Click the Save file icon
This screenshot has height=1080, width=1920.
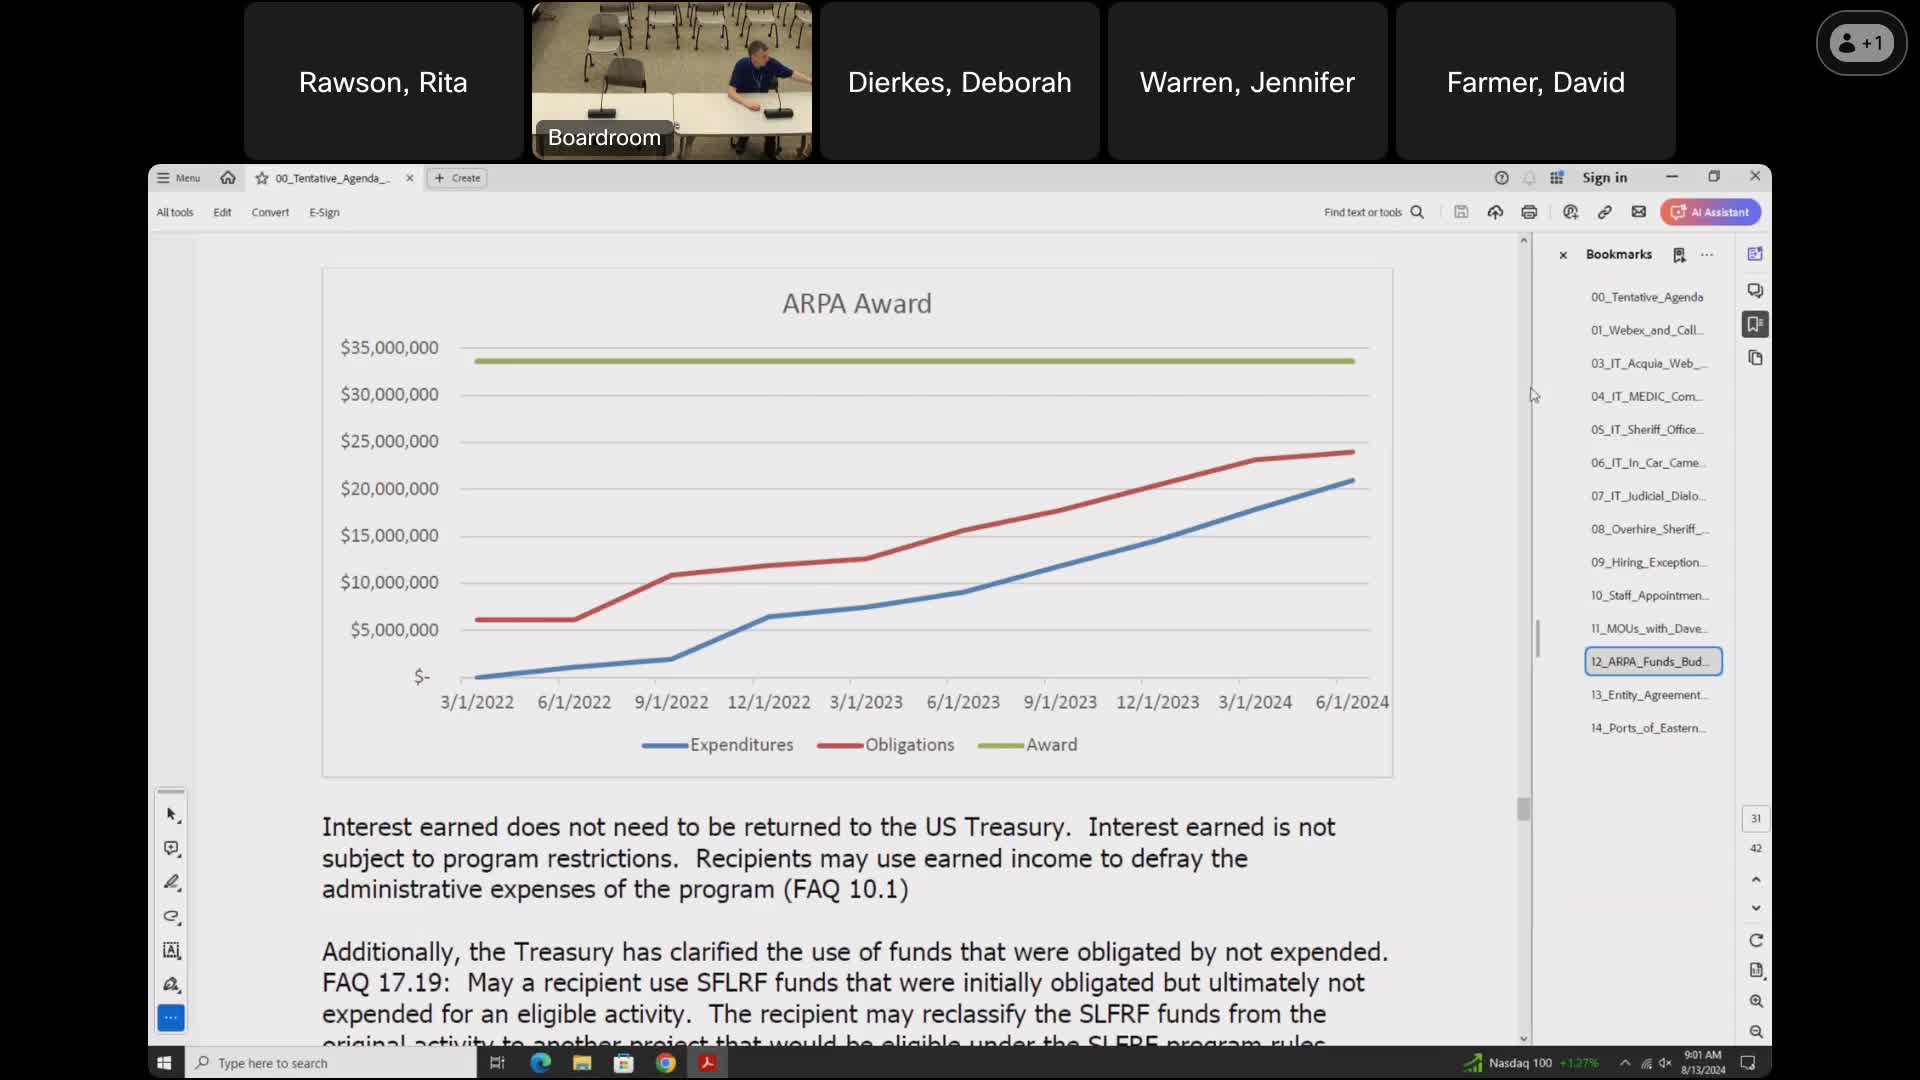point(1461,212)
